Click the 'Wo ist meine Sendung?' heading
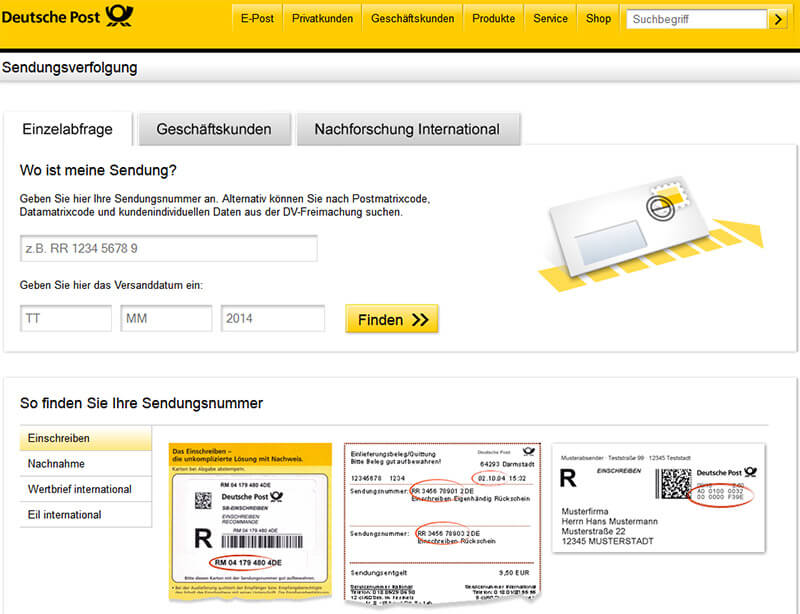The width and height of the screenshot is (800, 614). tap(98, 170)
